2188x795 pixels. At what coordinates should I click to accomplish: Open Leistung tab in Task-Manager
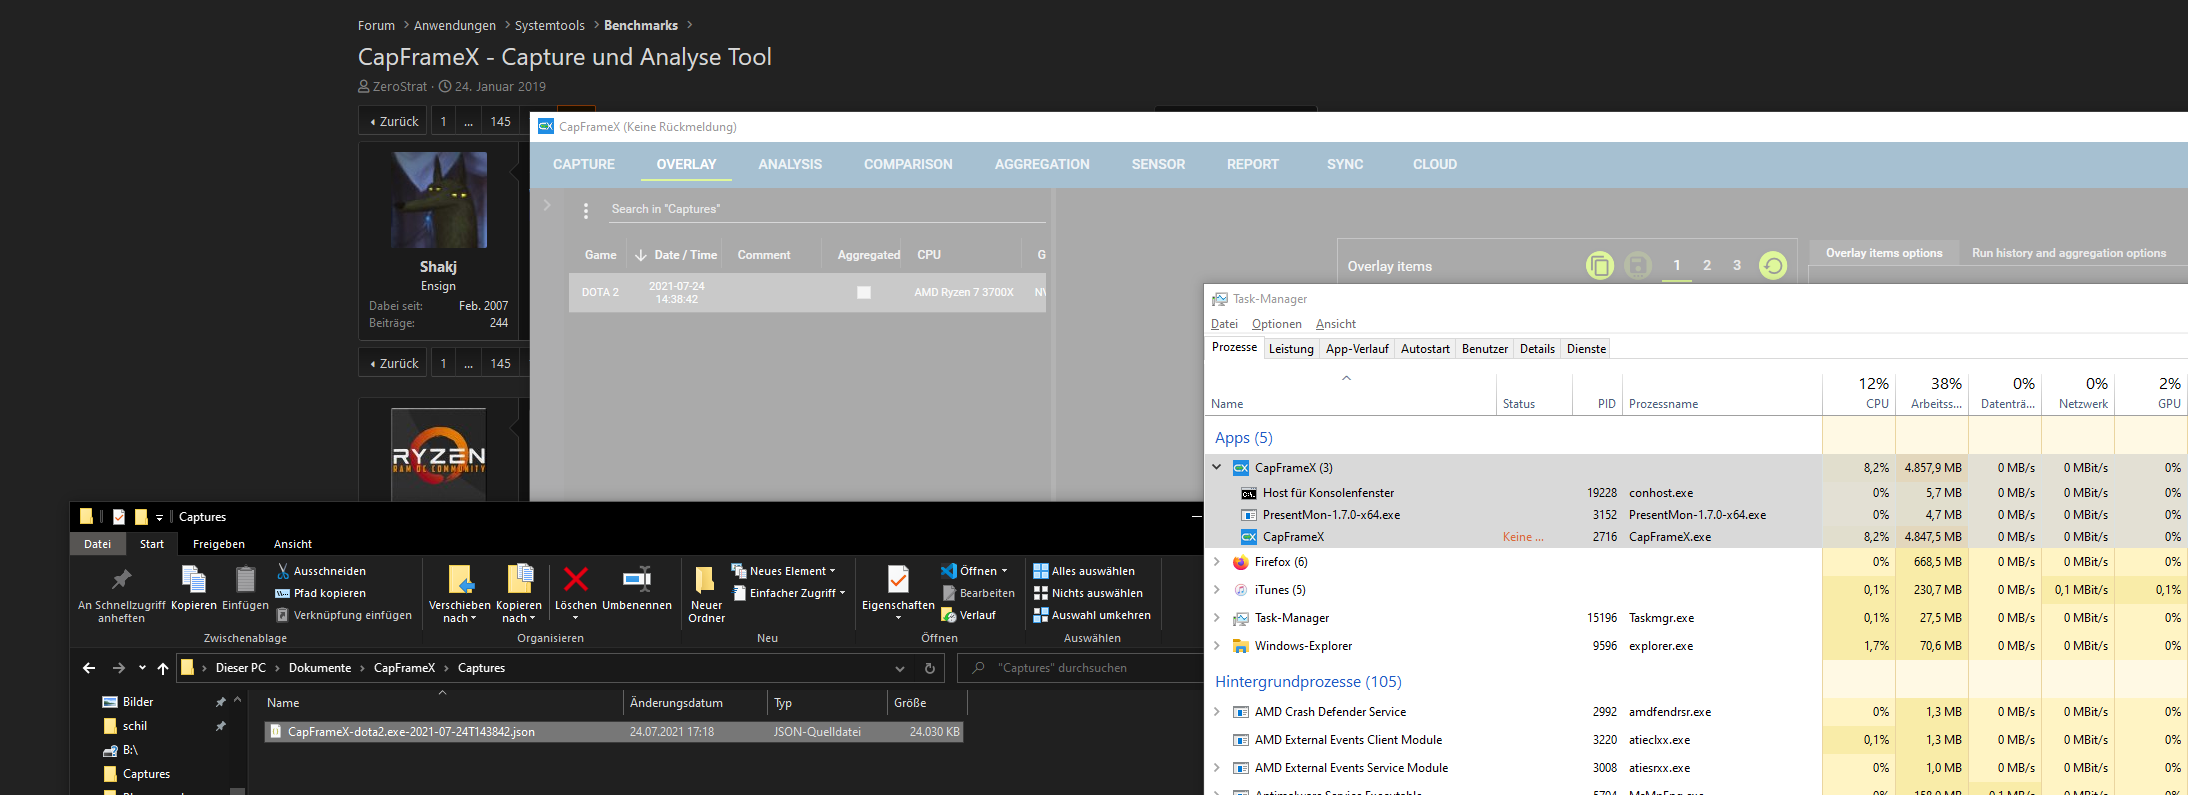pos(1291,349)
